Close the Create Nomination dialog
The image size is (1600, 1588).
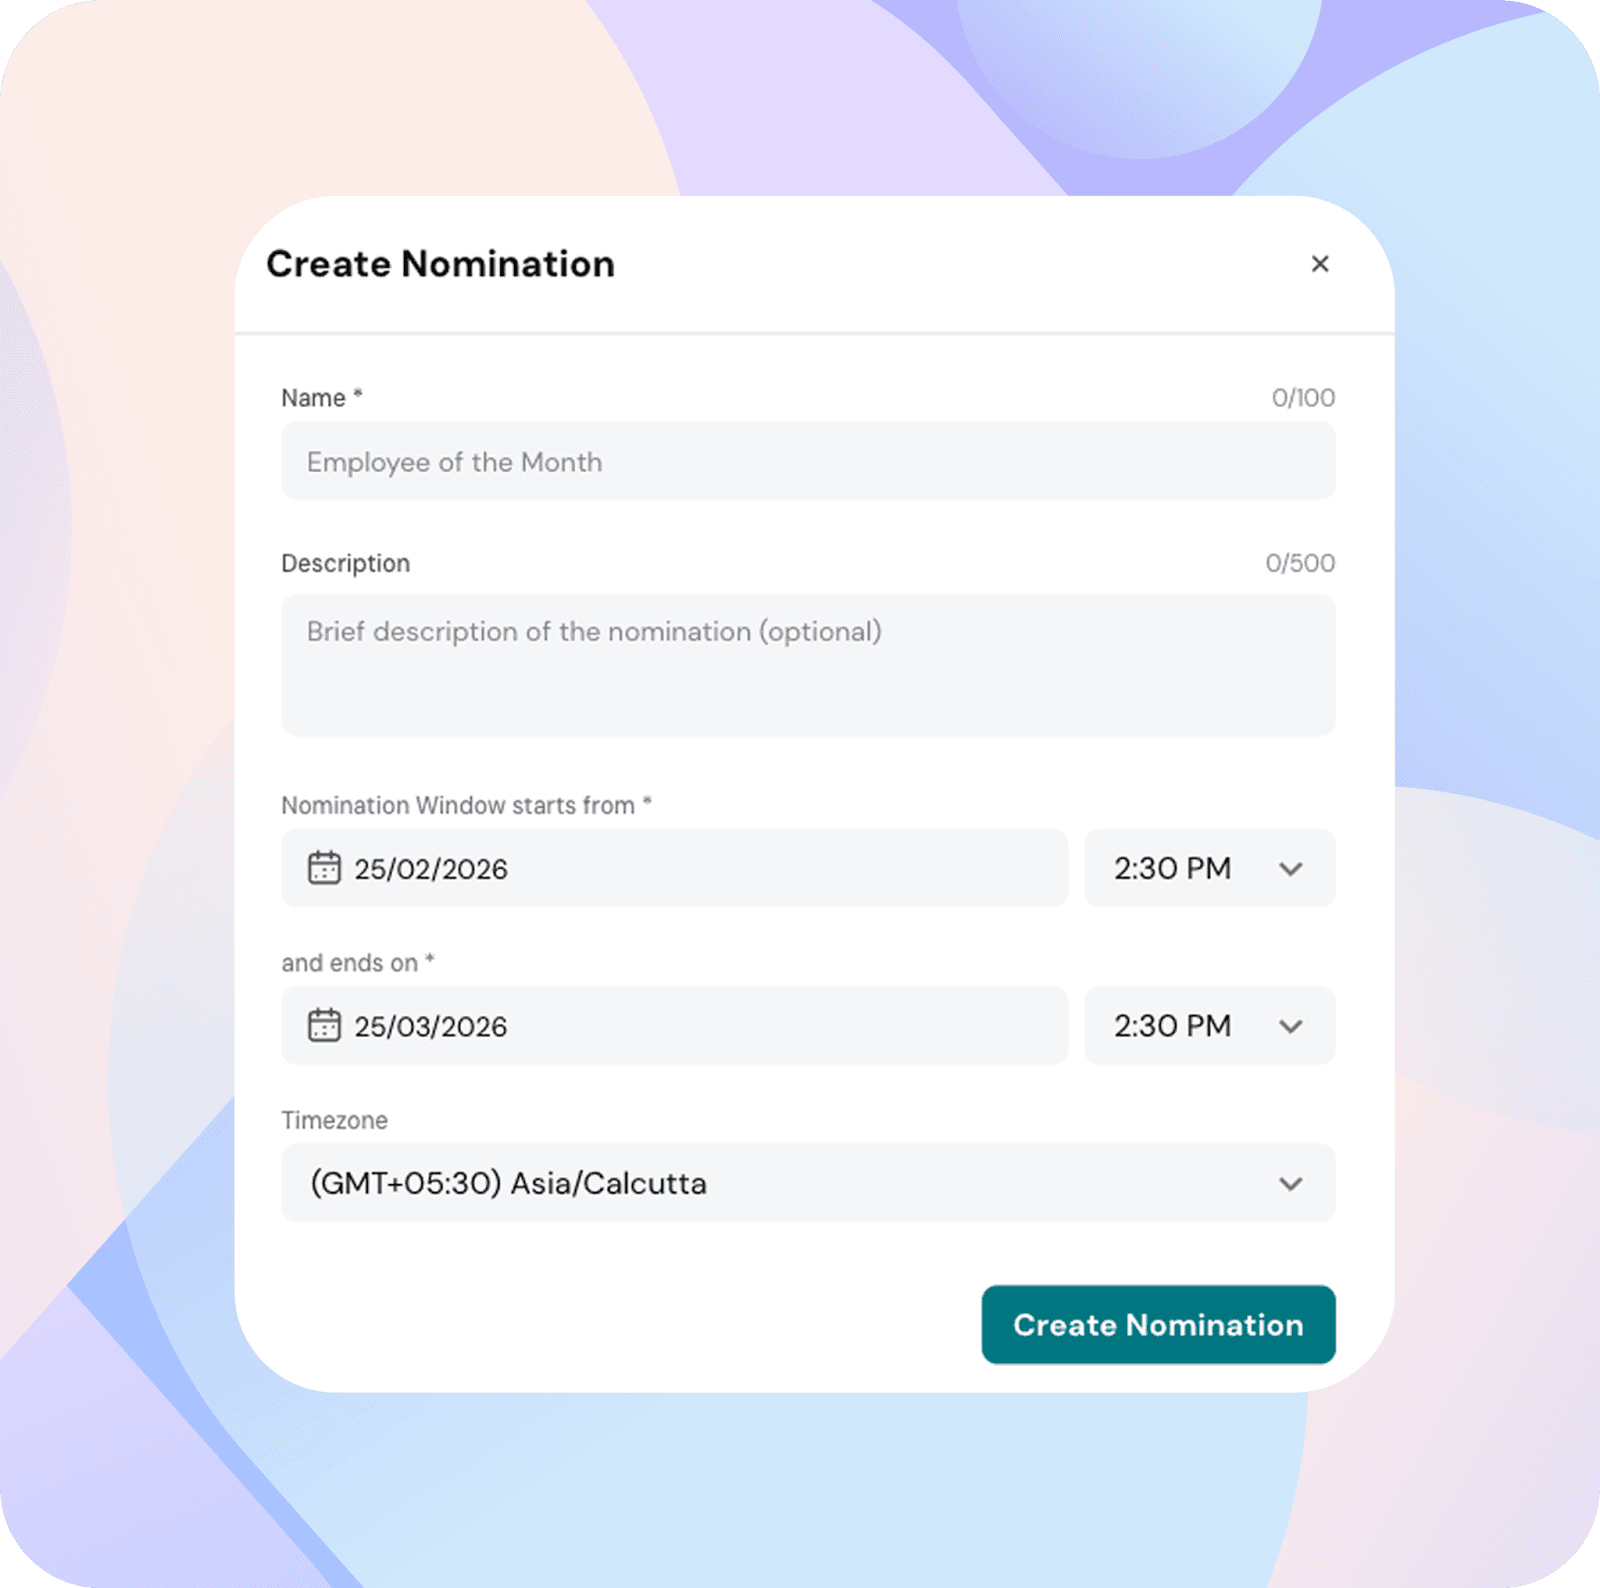[1319, 264]
